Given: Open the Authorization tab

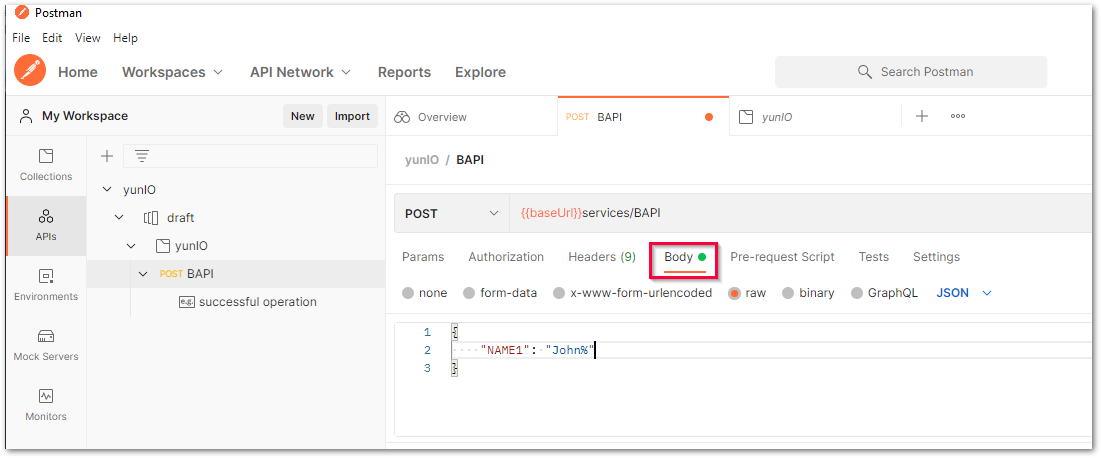Looking at the screenshot, I should [506, 257].
